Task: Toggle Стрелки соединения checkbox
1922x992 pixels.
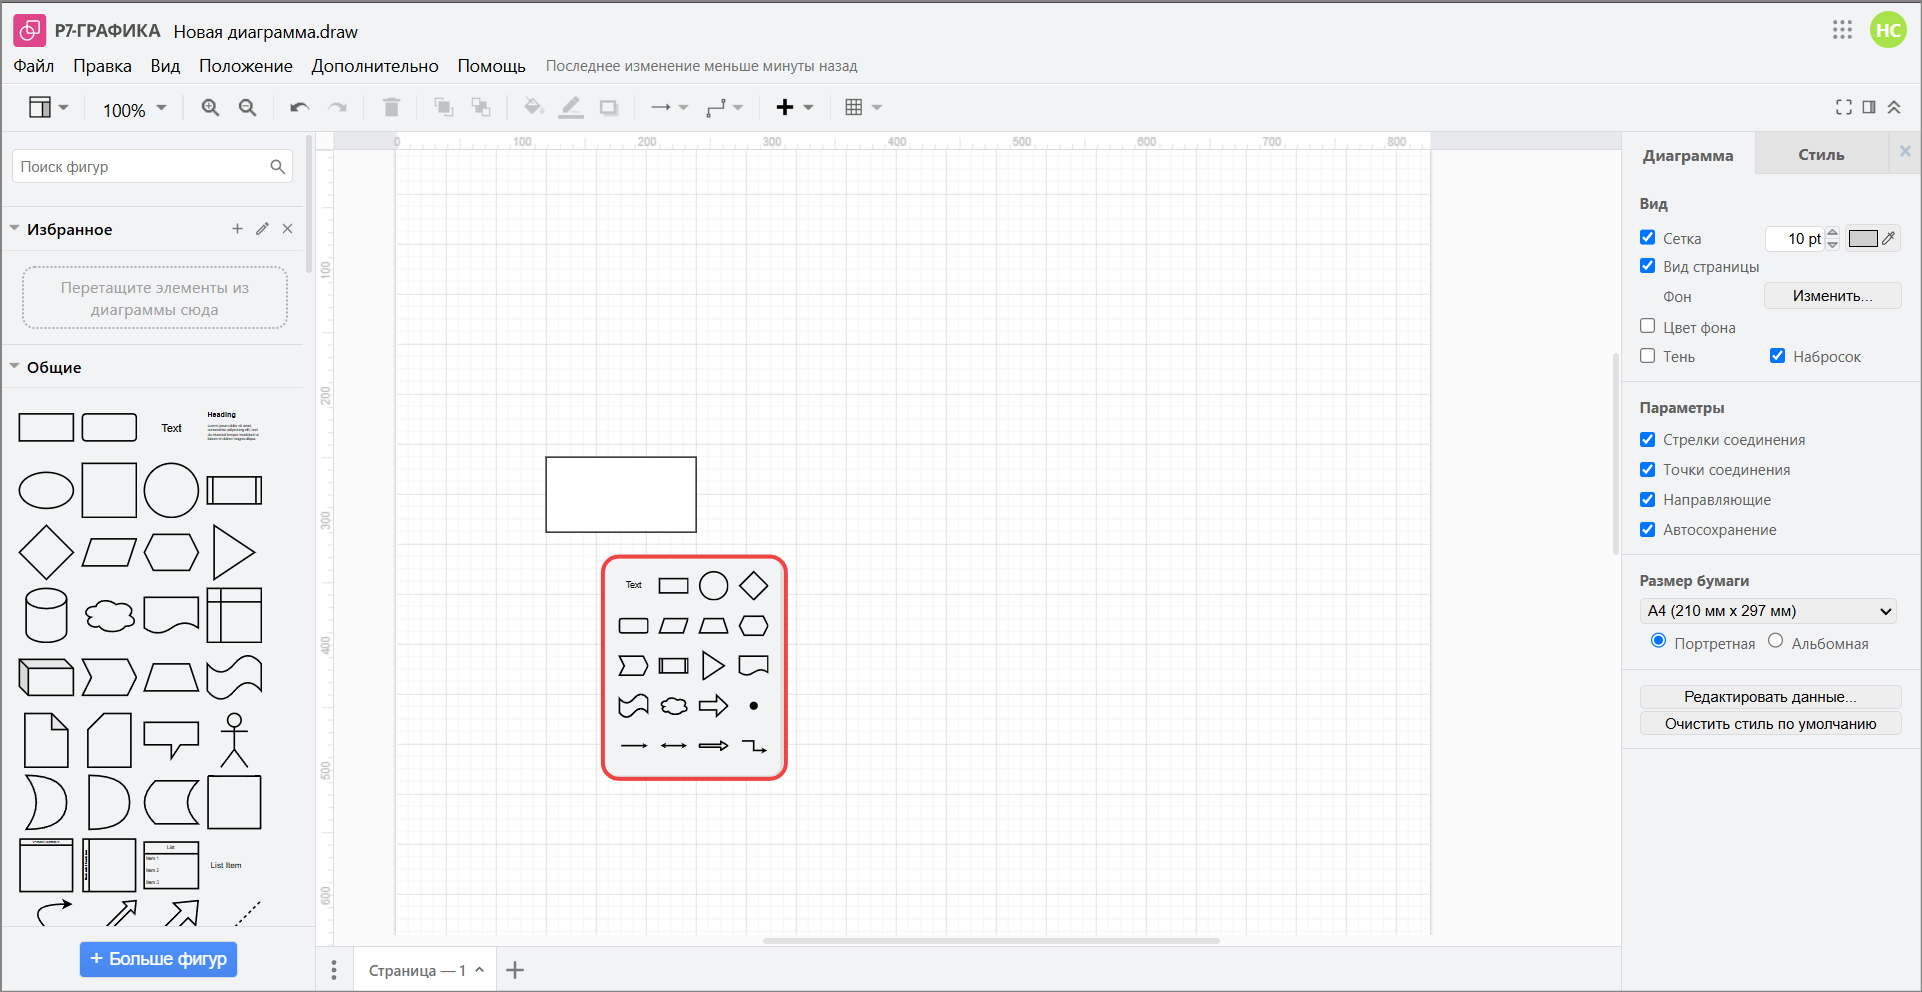Action: coord(1648,439)
